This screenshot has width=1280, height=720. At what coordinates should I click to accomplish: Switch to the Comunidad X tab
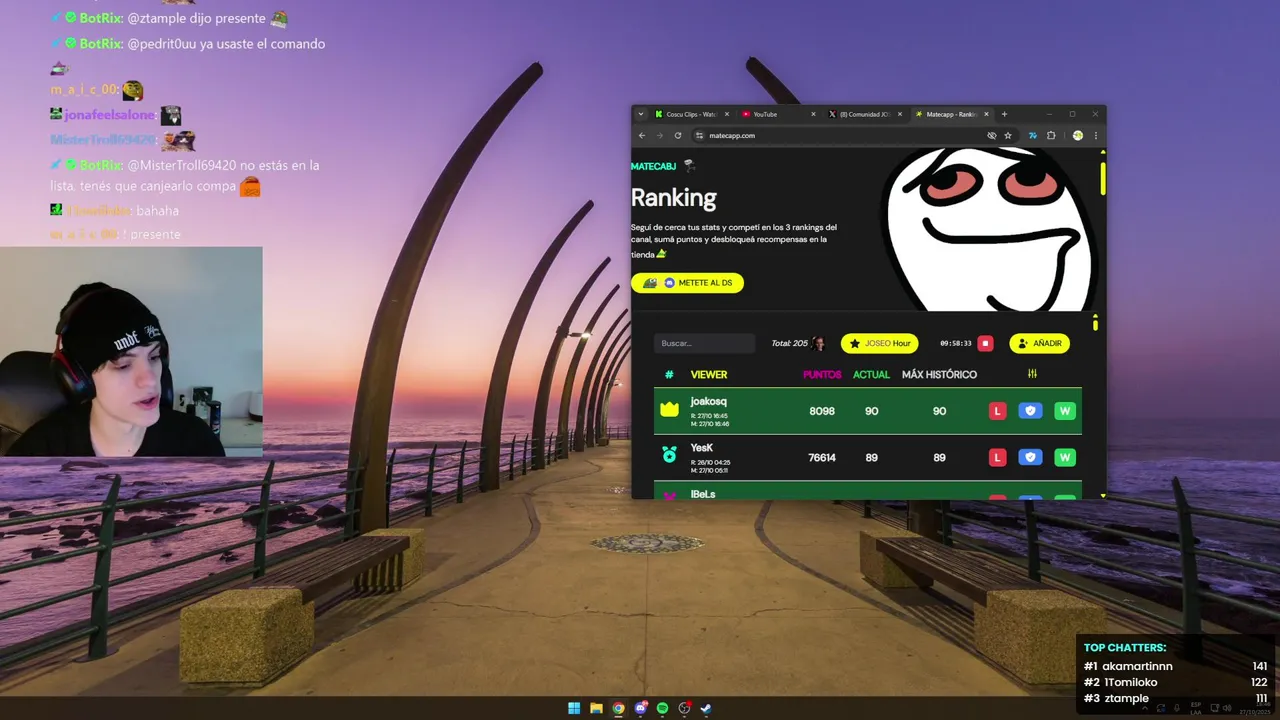pos(865,114)
